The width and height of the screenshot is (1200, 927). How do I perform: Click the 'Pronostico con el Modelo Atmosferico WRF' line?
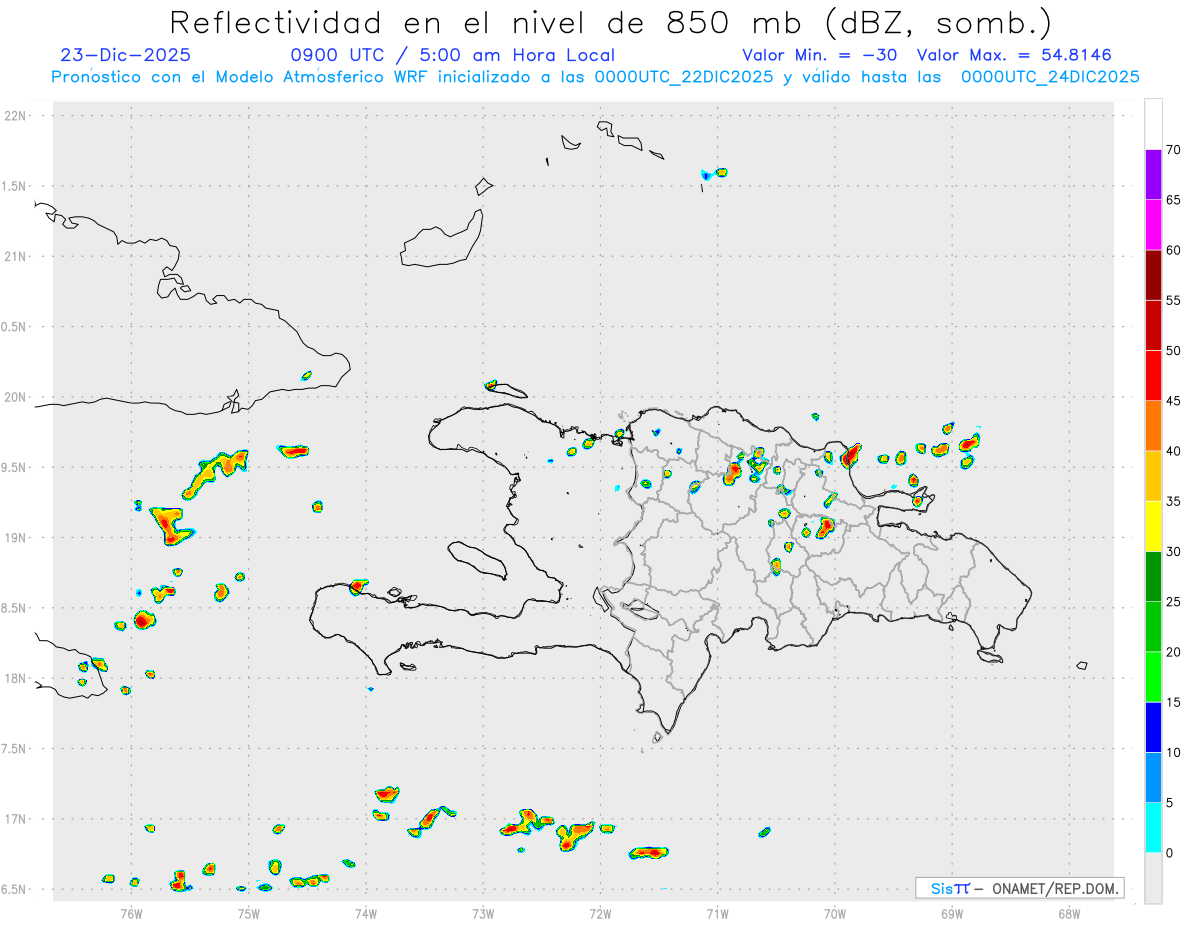coord(595,77)
